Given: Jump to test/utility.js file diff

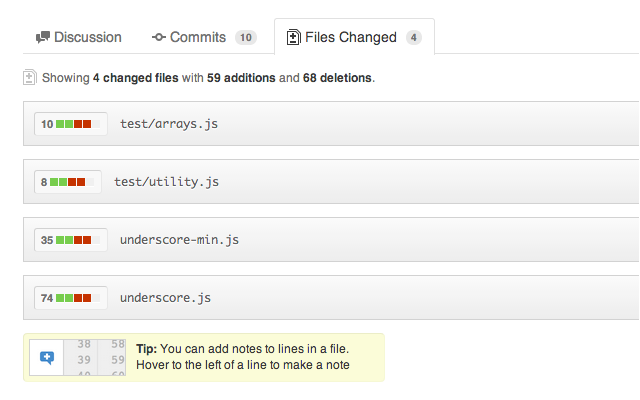Looking at the screenshot, I should click(166, 182).
